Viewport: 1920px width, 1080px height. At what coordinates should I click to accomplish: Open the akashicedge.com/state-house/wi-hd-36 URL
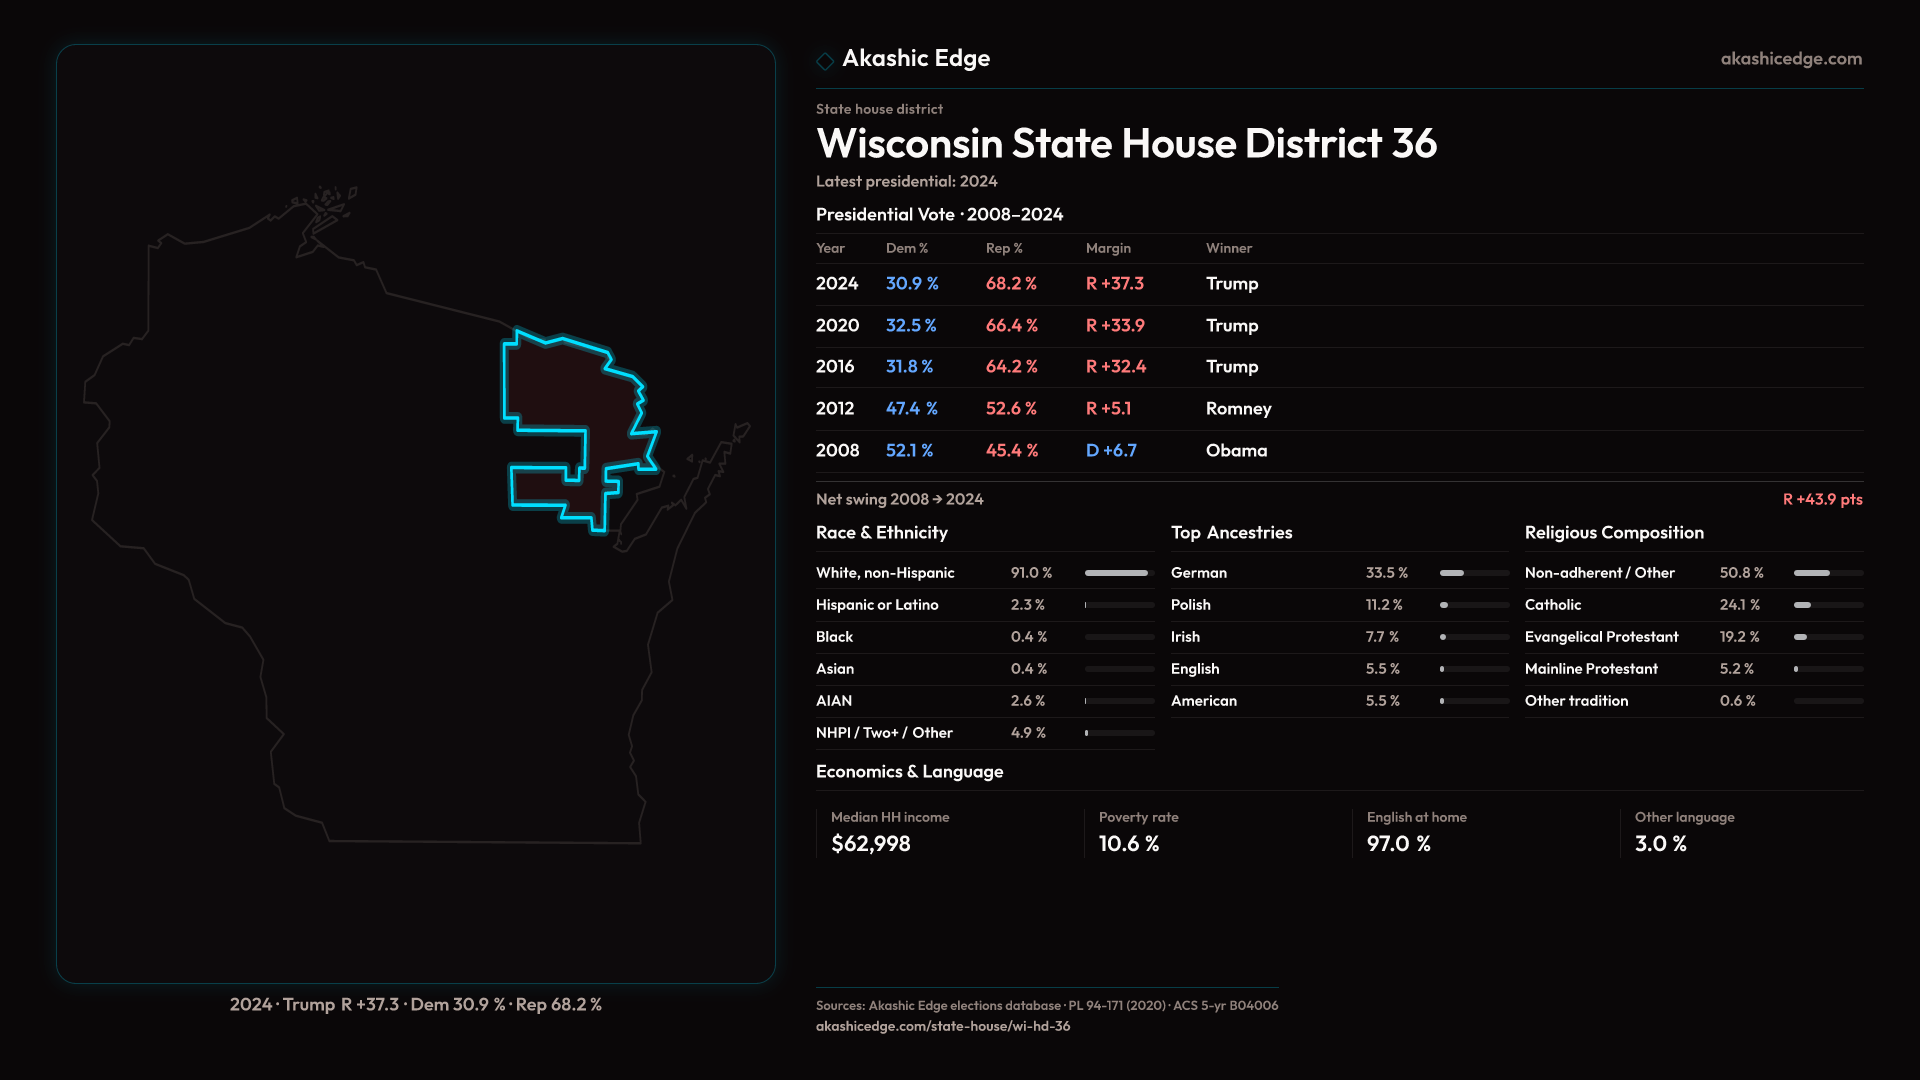click(942, 1026)
